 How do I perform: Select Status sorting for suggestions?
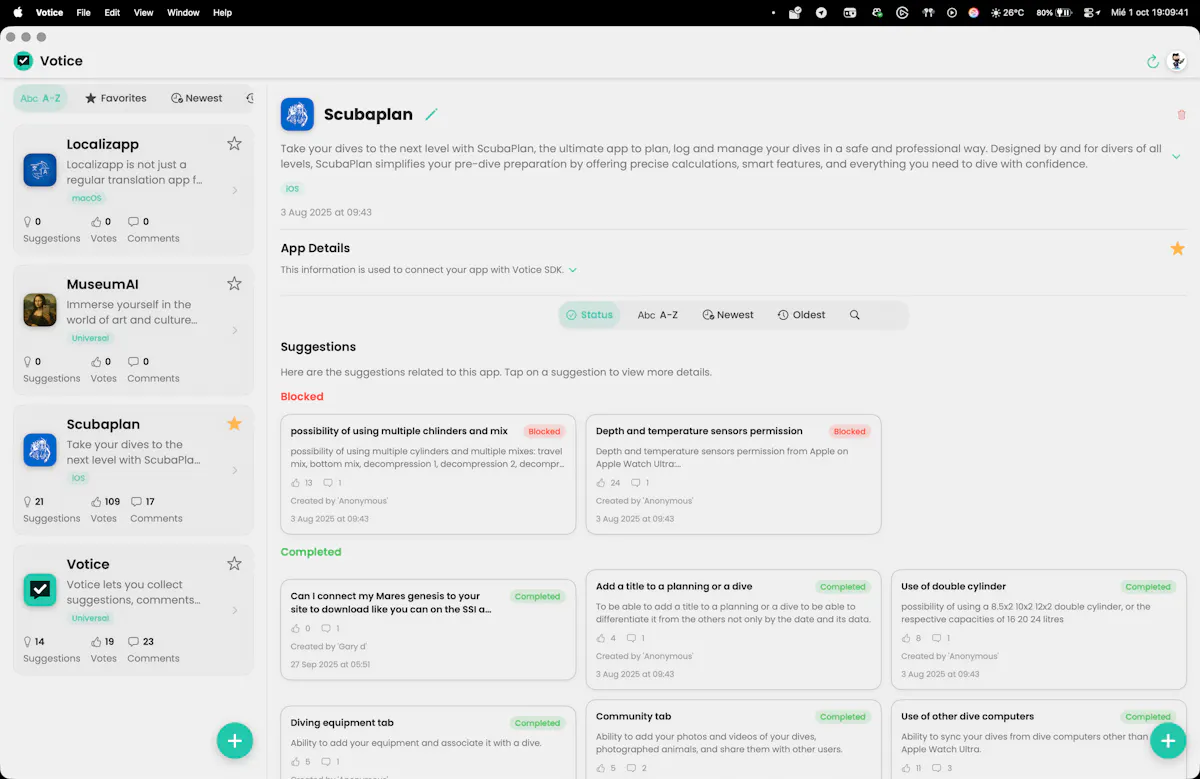[589, 315]
